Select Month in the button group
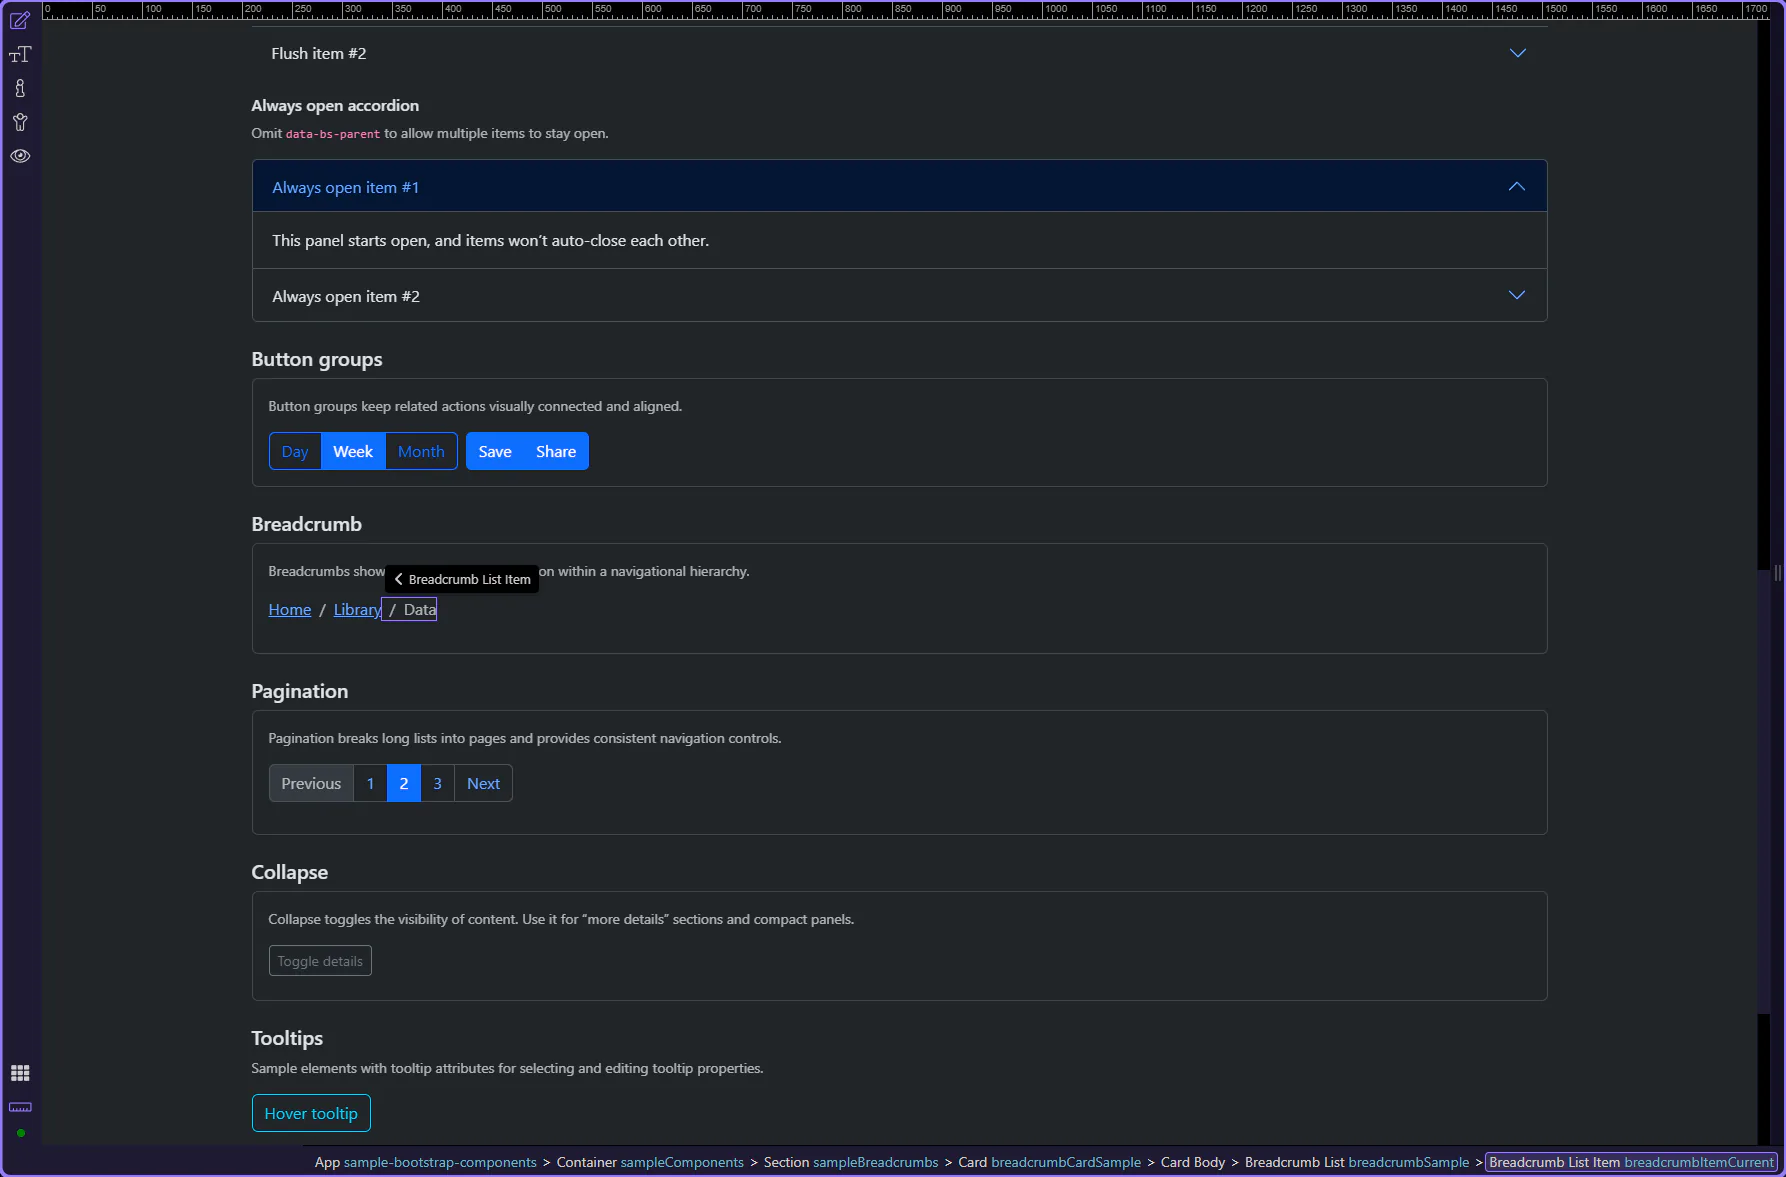Viewport: 1786px width, 1177px height. 421,452
